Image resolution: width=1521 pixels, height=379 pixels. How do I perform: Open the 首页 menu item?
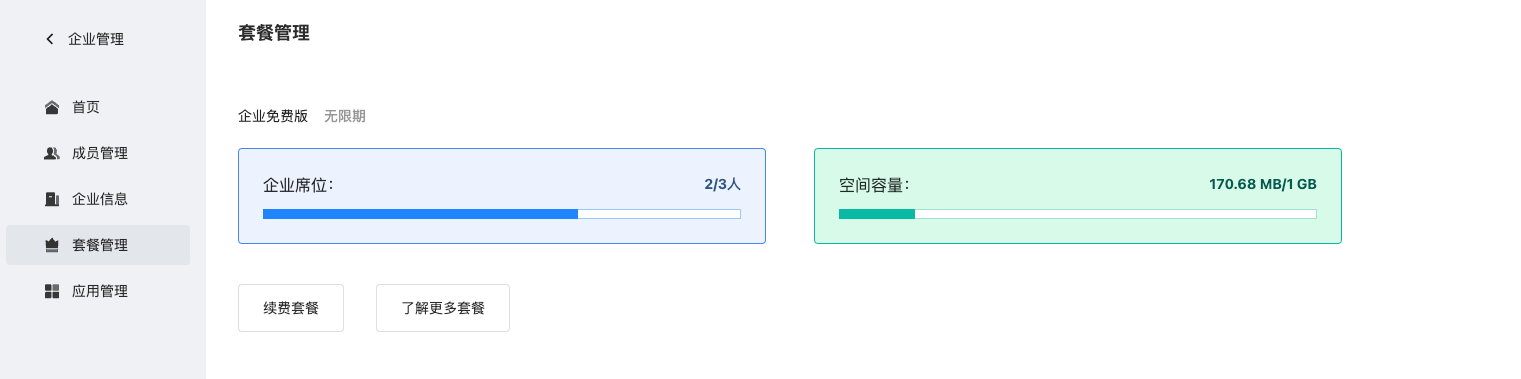click(98, 107)
